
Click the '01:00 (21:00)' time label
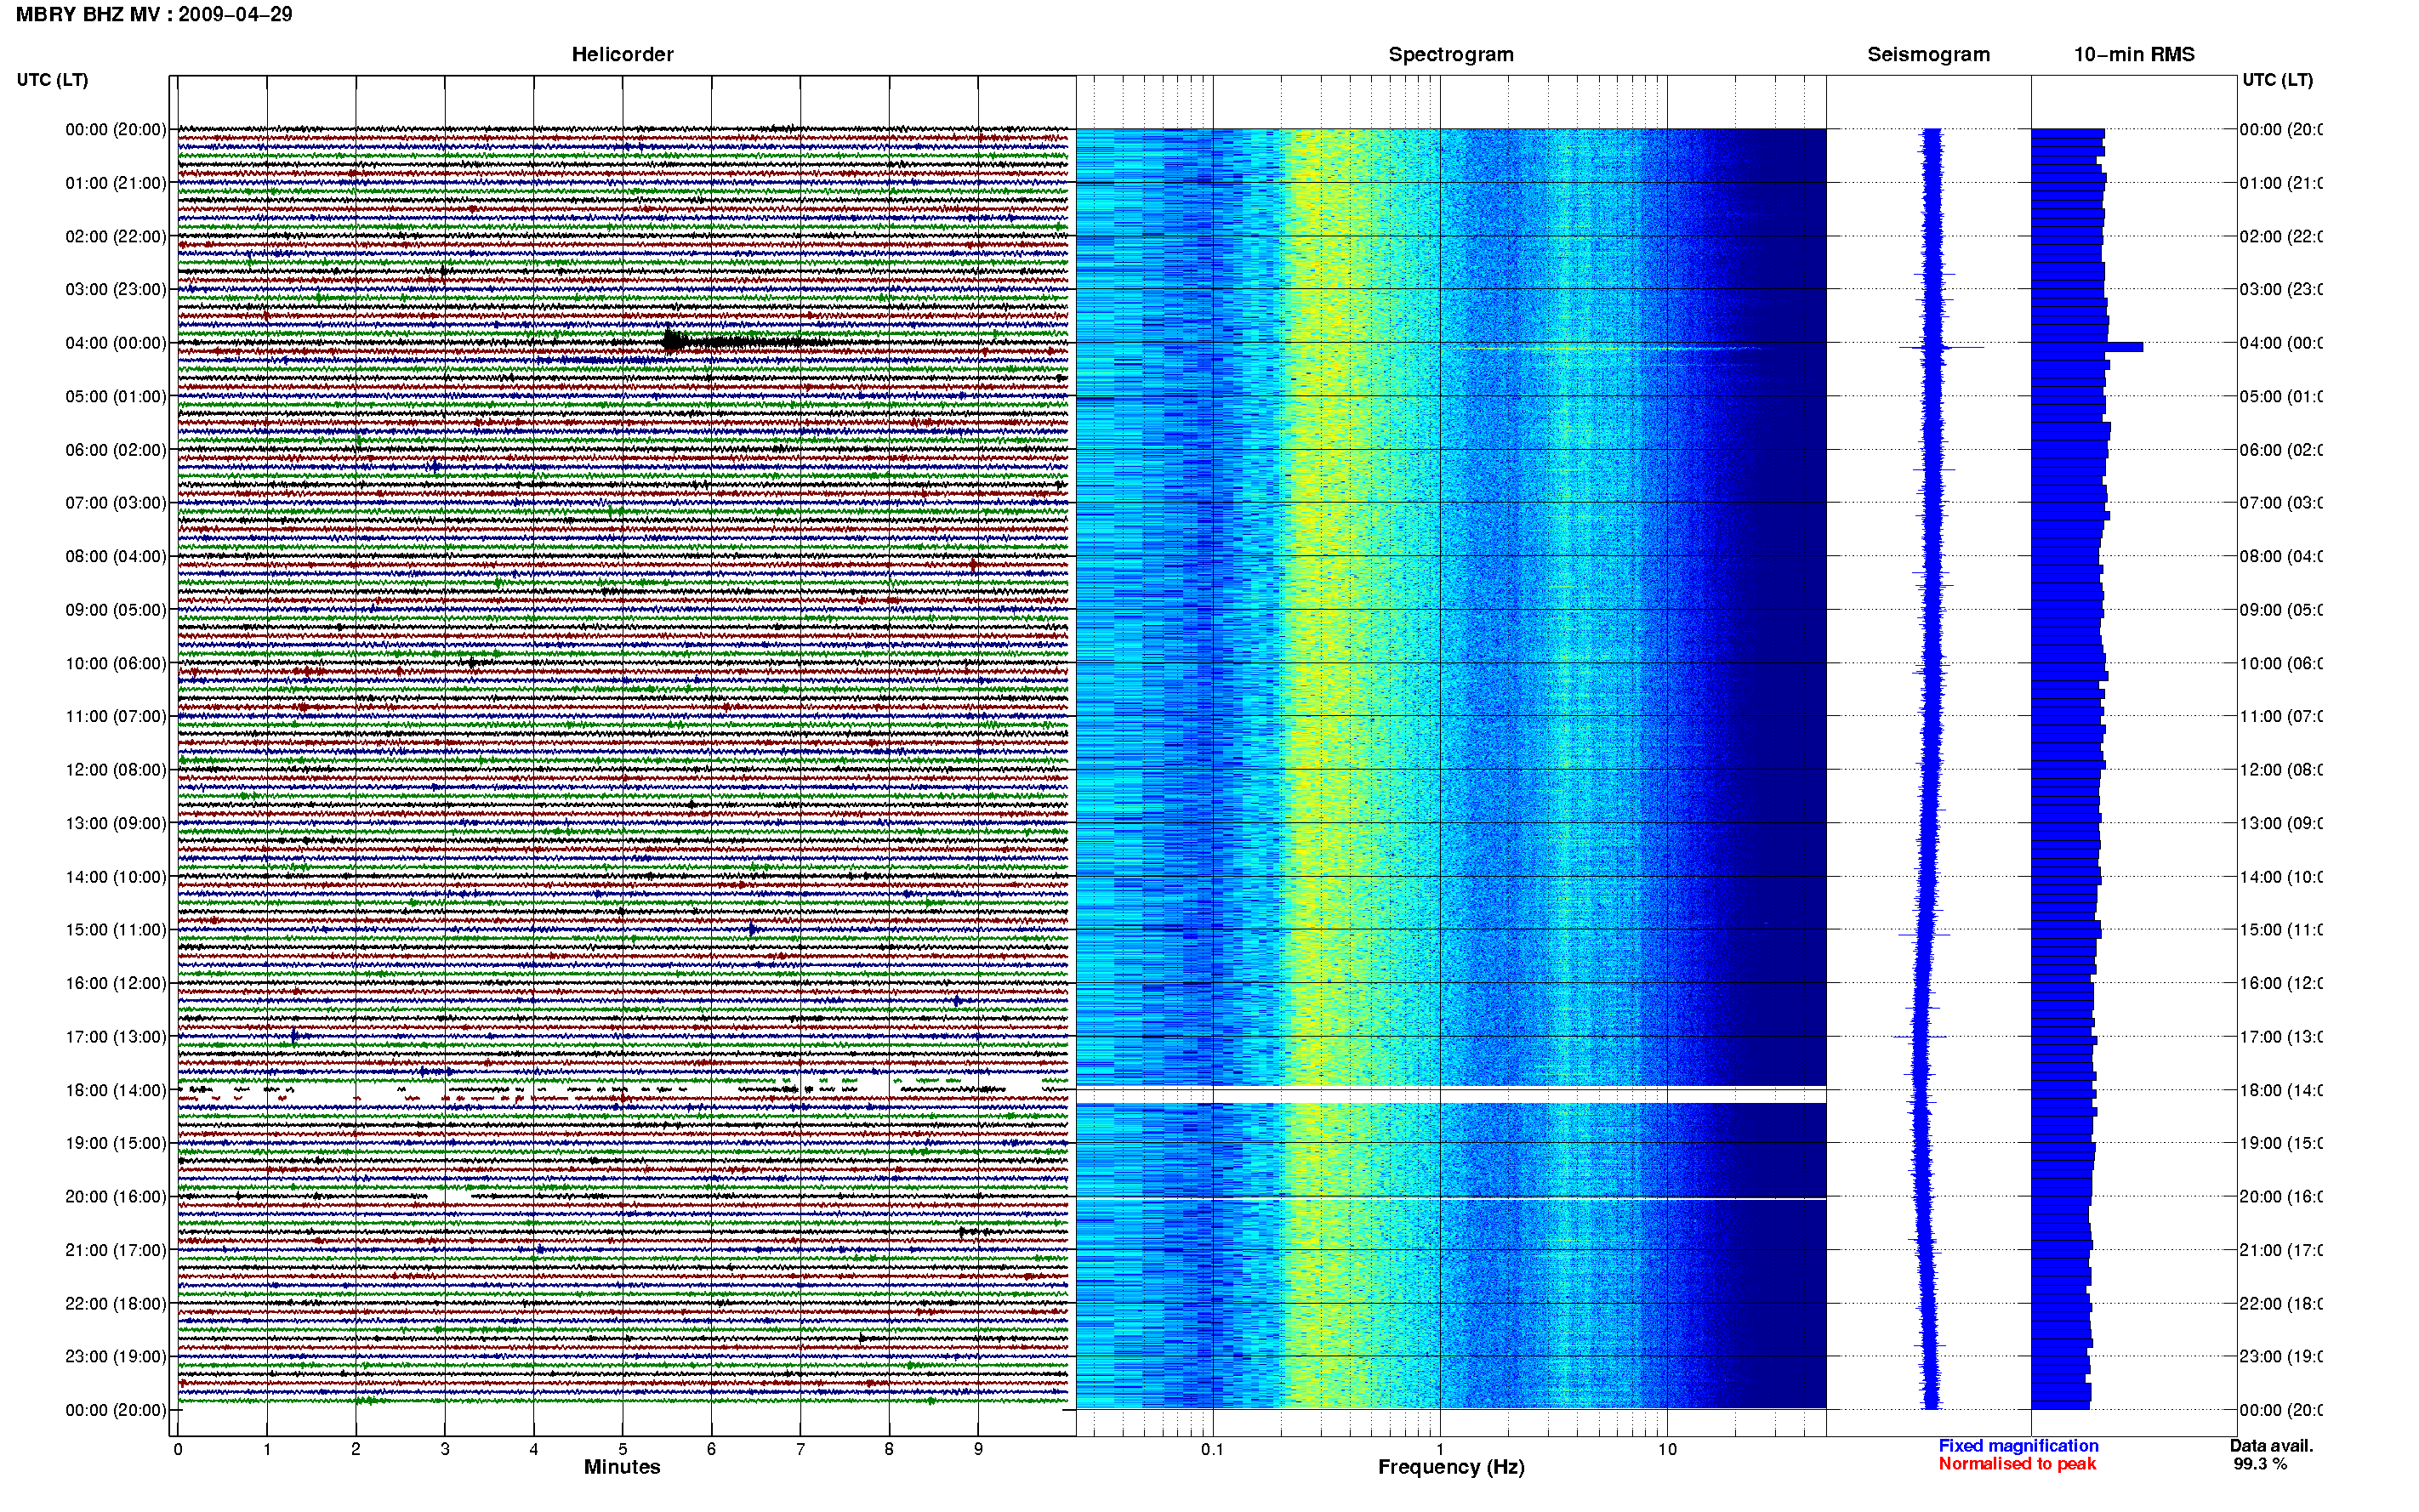click(116, 183)
